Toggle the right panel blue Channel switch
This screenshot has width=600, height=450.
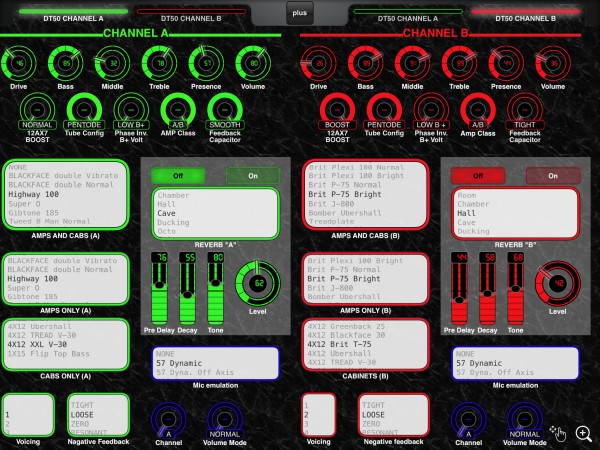[469, 421]
